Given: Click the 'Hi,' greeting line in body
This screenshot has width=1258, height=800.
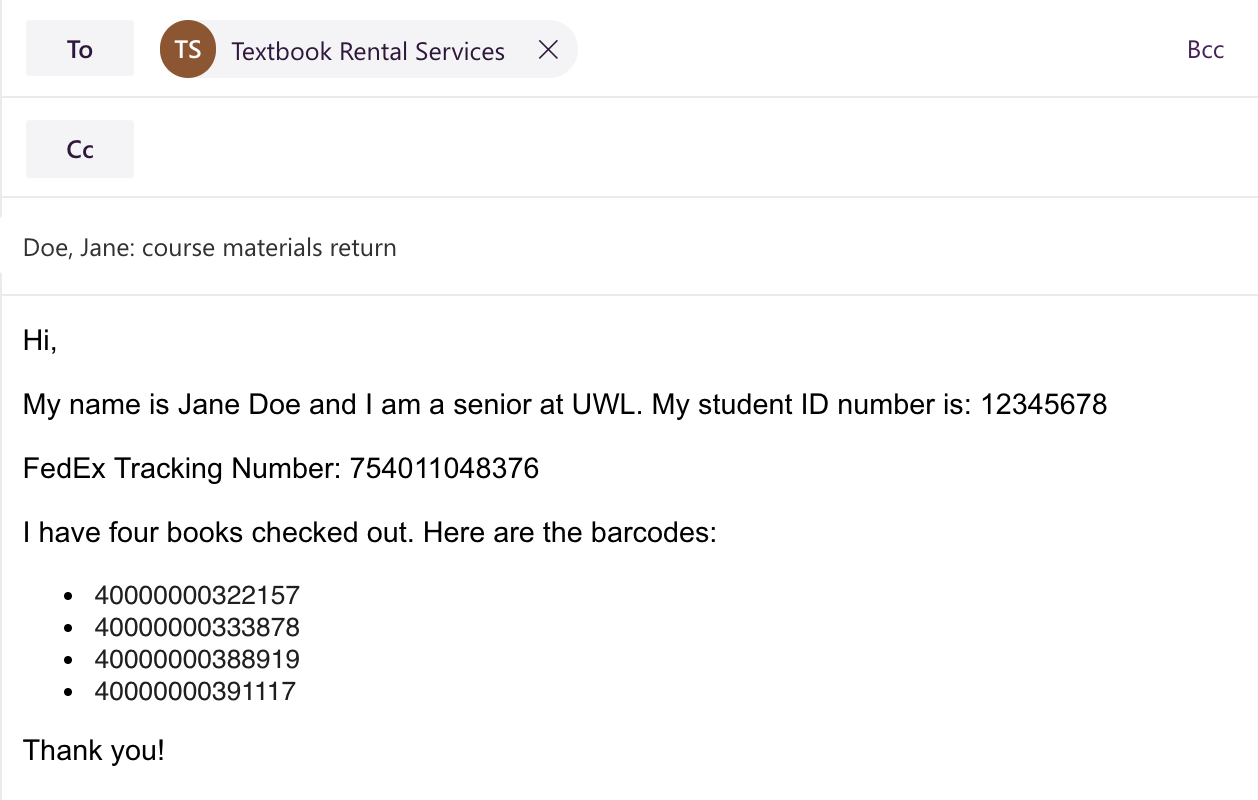Looking at the screenshot, I should click(x=41, y=341).
